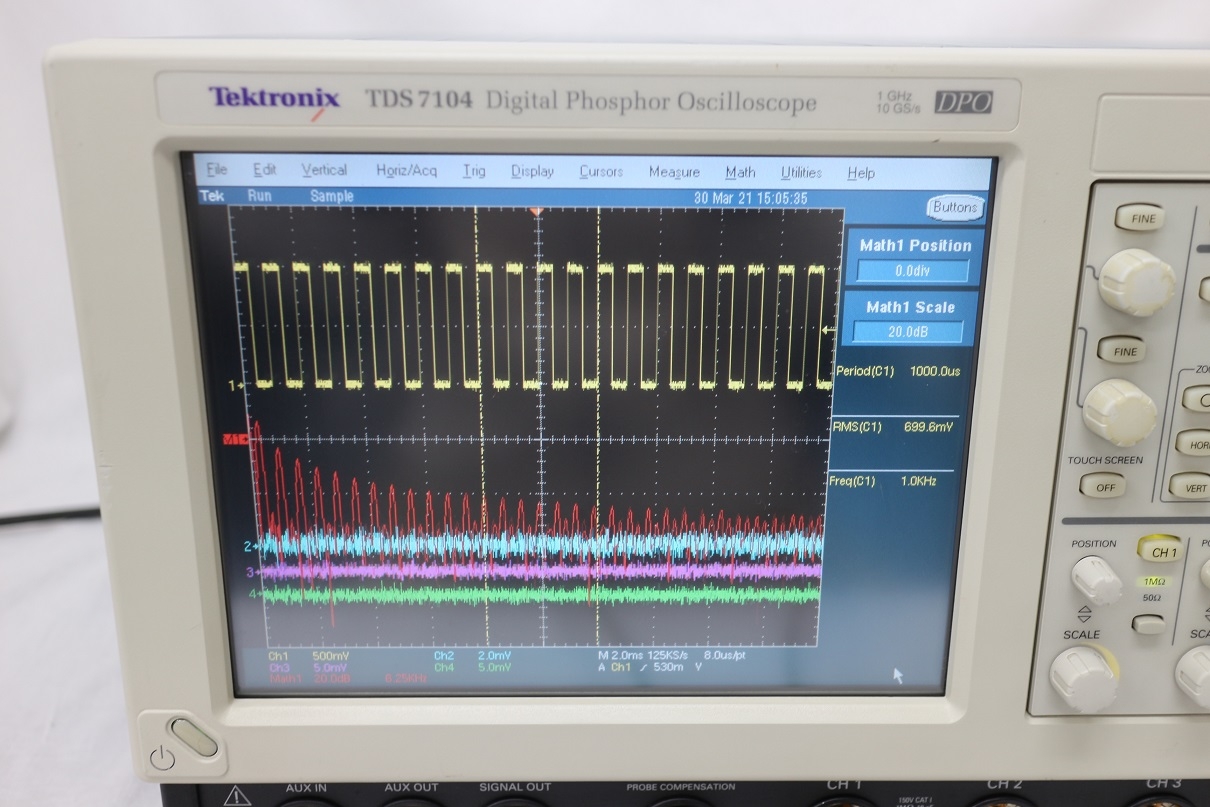
Task: Push the power standby button
Action: [192, 739]
